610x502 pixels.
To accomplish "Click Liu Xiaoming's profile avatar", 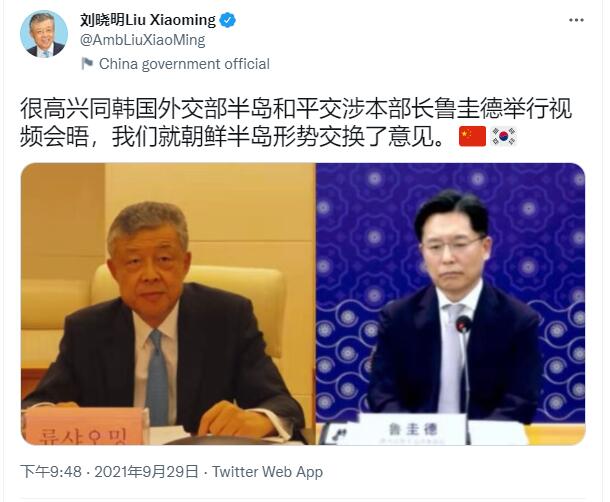I will pyautogui.click(x=44, y=34).
